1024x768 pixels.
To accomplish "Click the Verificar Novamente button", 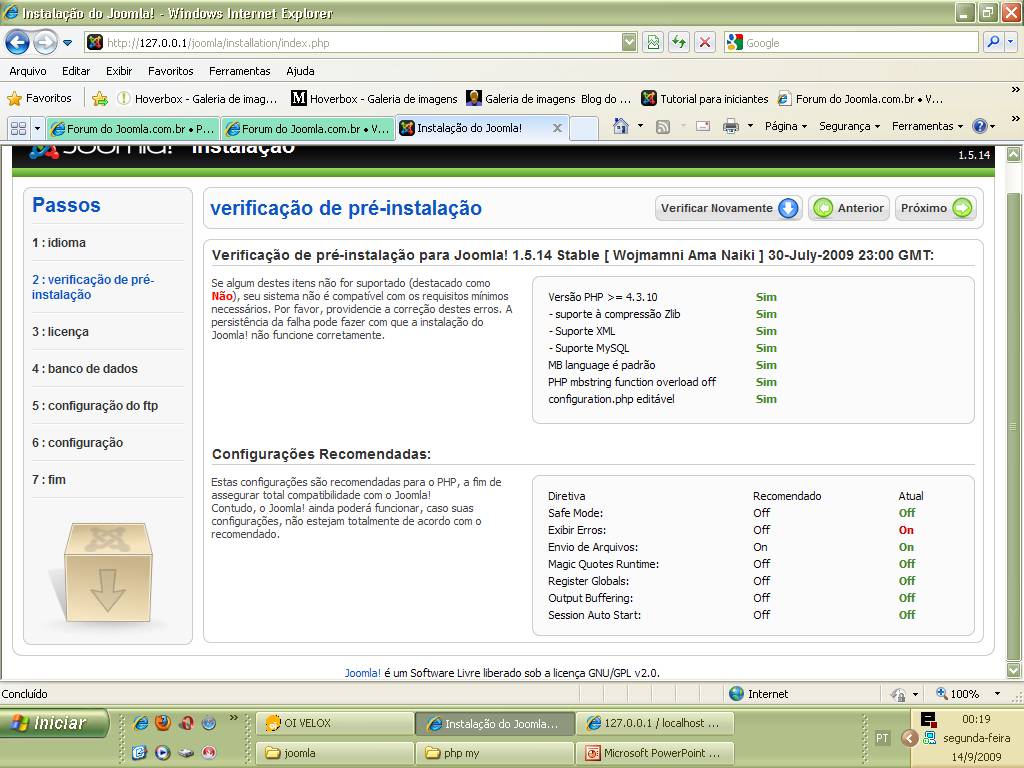I will (728, 208).
